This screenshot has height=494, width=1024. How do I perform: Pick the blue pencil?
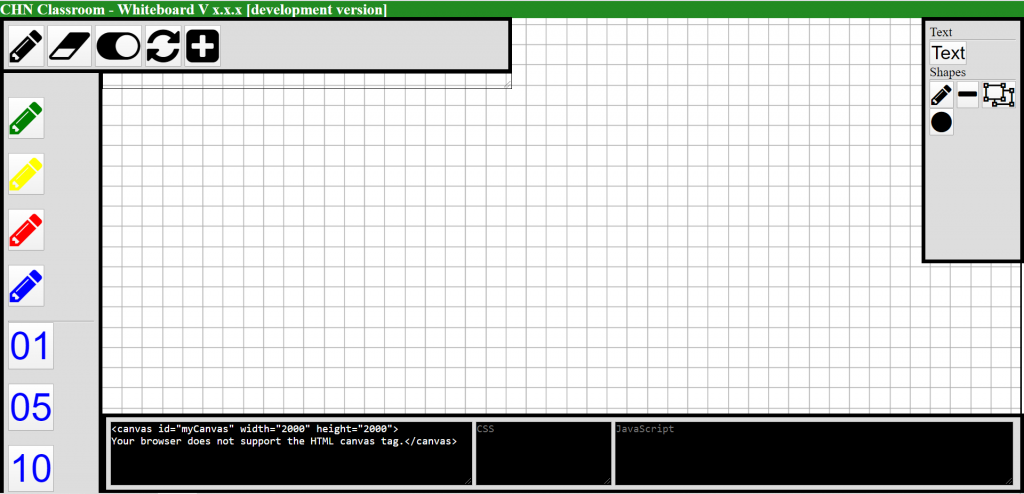pos(26,286)
